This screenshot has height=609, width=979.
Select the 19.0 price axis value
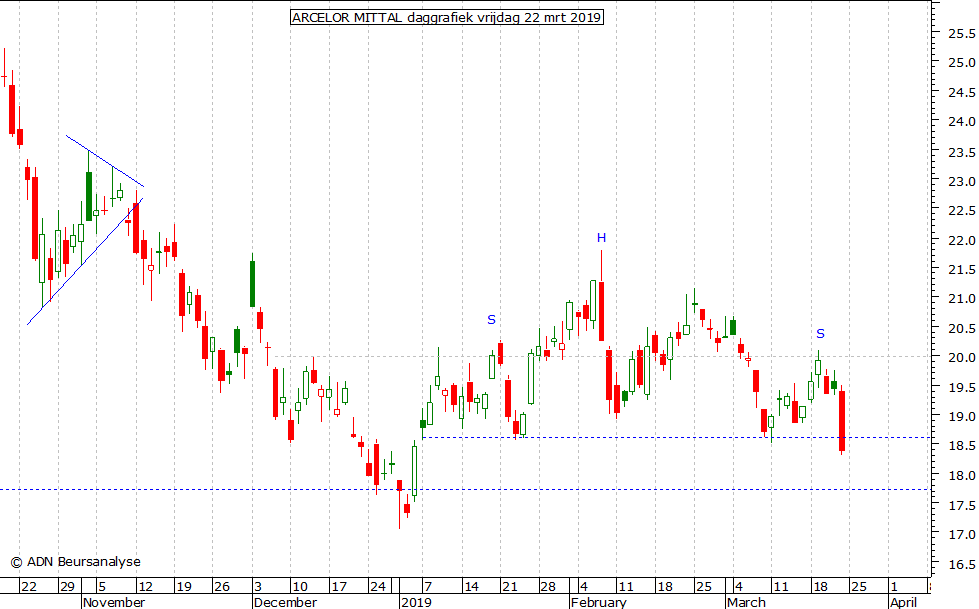(962, 417)
